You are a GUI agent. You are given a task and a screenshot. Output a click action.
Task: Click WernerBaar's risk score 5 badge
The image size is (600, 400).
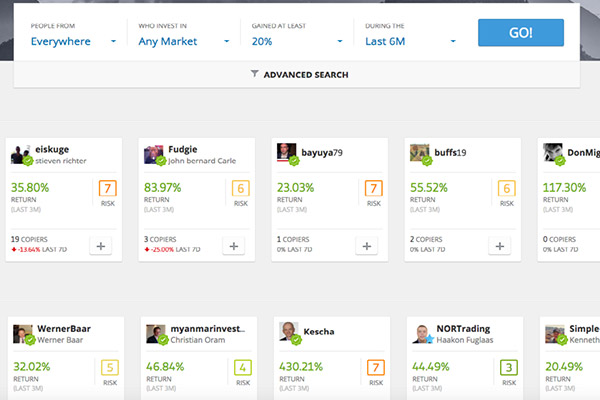(110, 367)
